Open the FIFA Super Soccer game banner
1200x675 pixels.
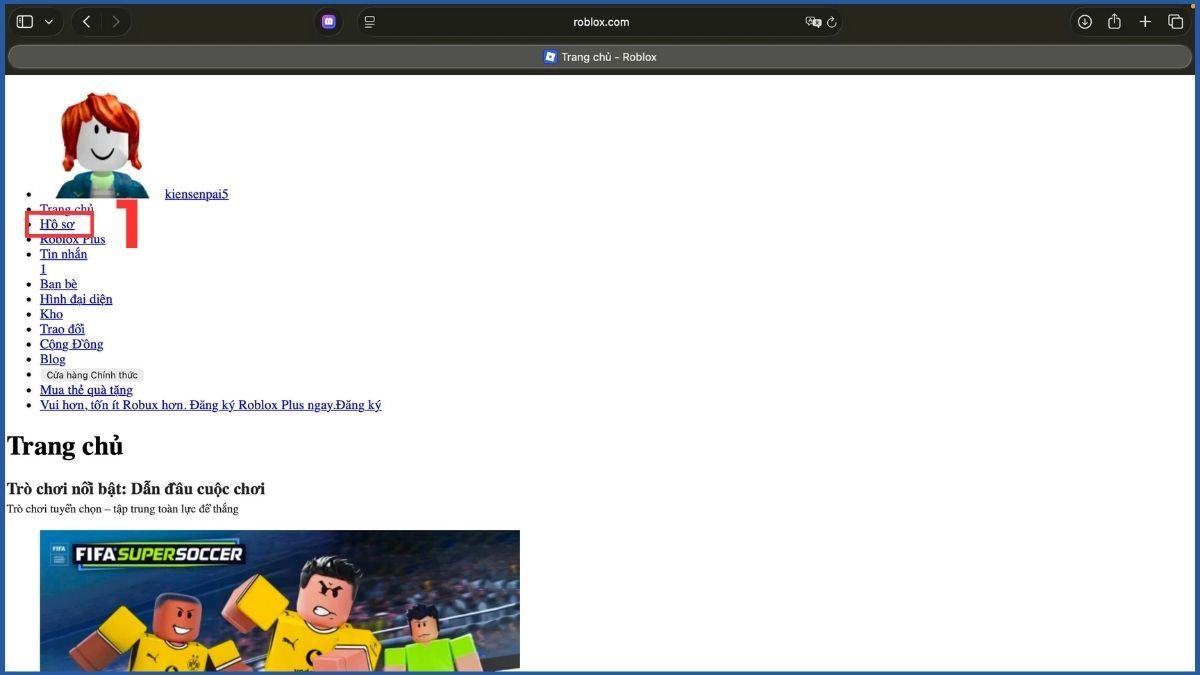[x=280, y=600]
